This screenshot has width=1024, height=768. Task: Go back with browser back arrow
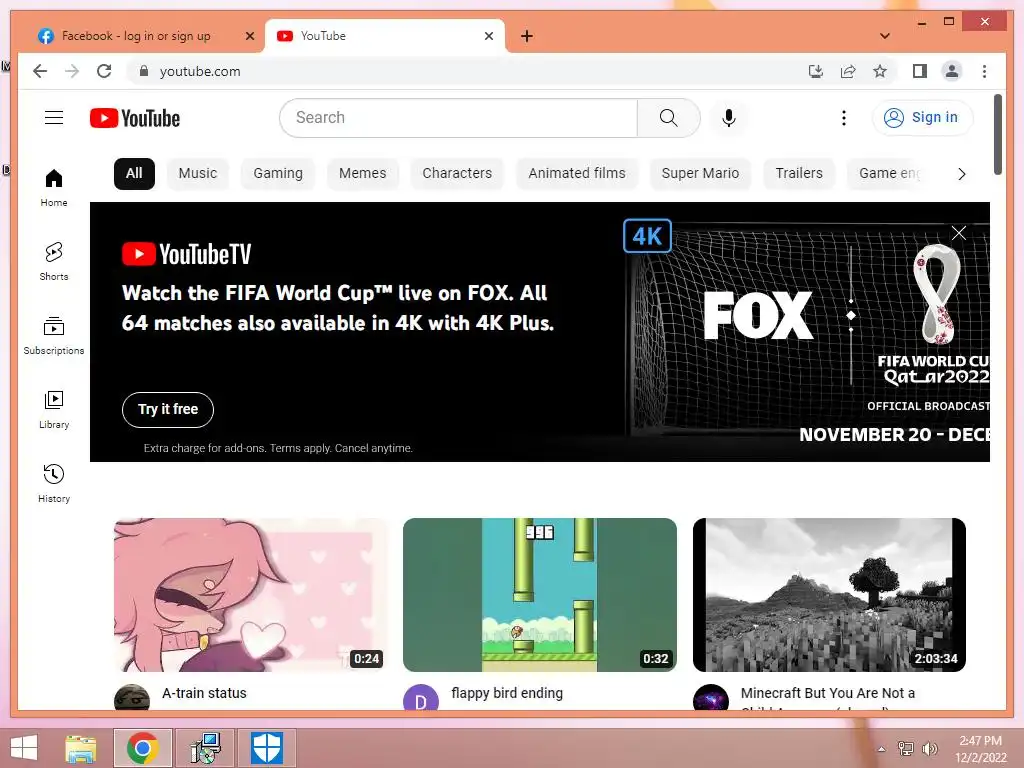[x=40, y=71]
